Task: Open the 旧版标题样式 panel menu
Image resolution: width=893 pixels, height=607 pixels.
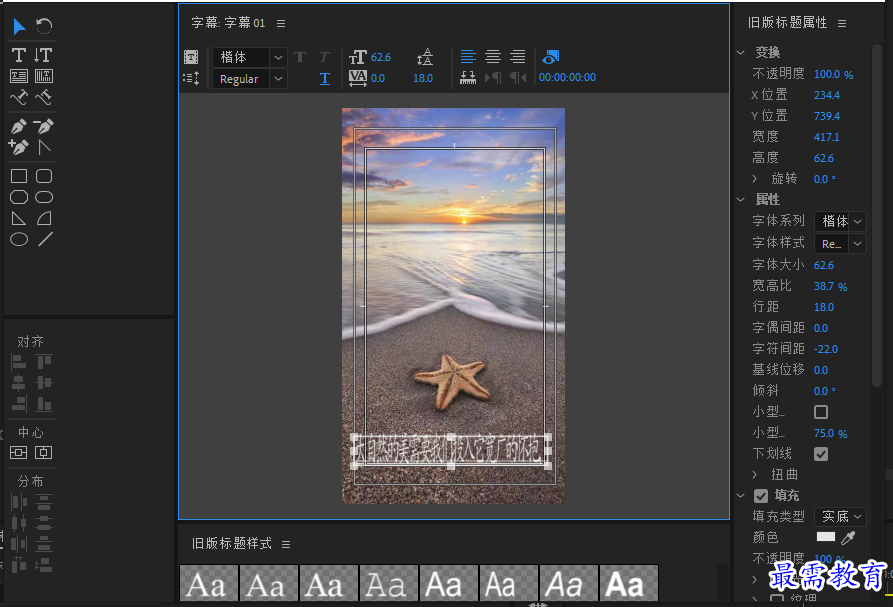Action: pos(286,544)
